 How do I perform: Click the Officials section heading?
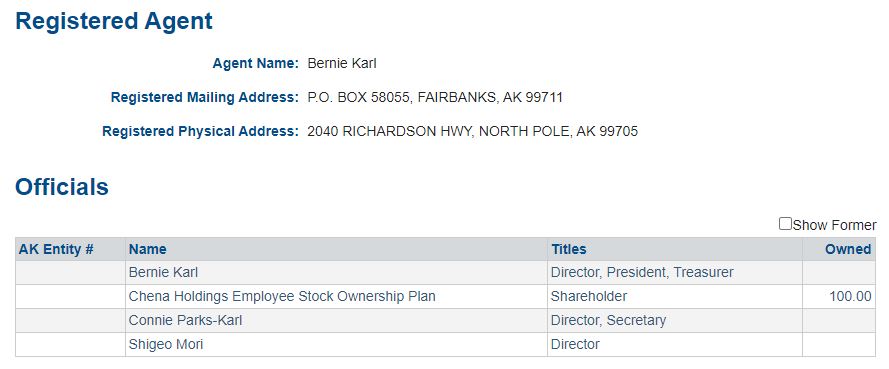62,186
